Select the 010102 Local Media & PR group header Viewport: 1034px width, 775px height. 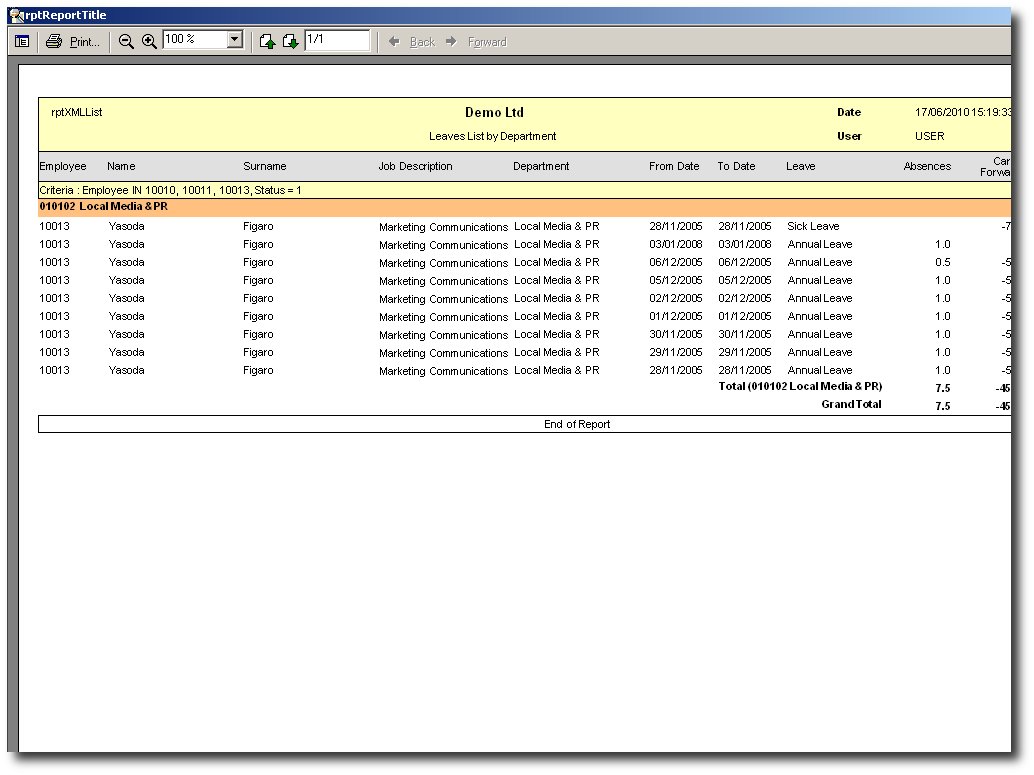(x=524, y=207)
